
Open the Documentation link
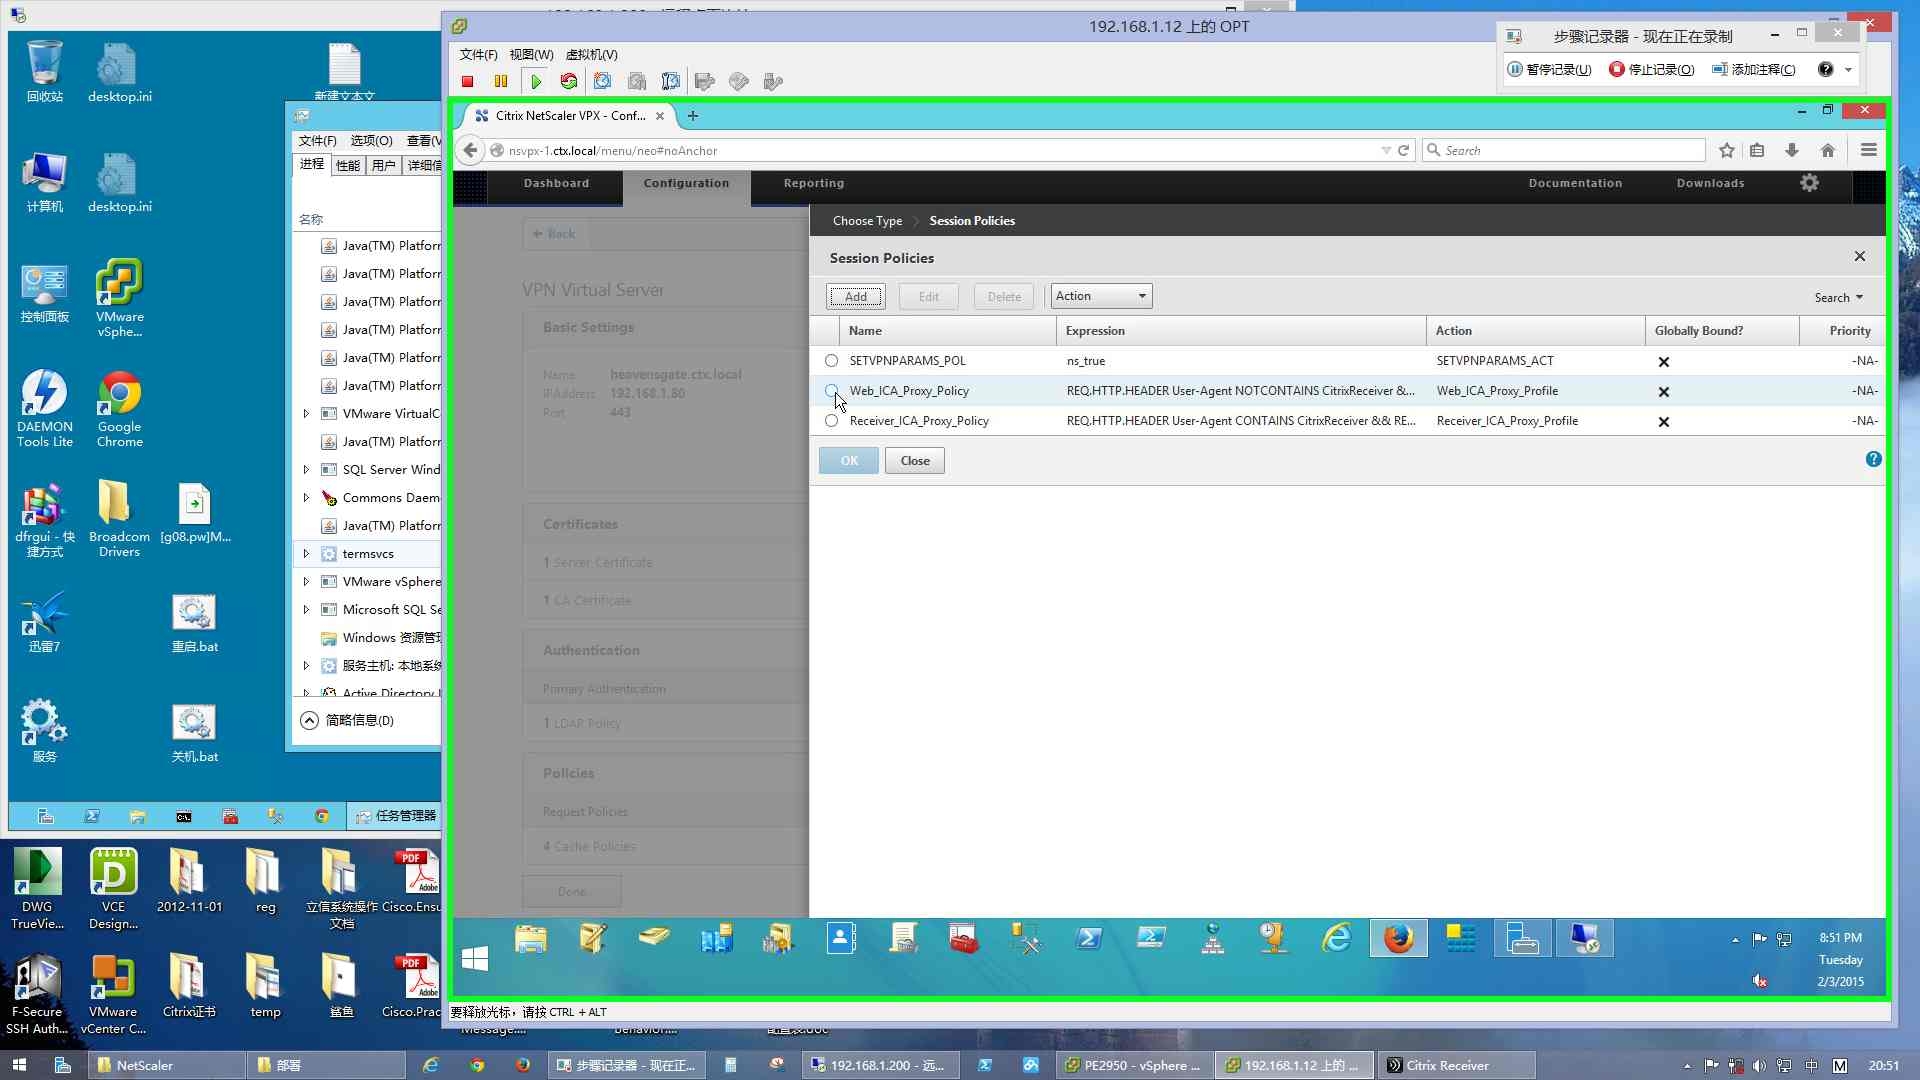tap(1575, 183)
